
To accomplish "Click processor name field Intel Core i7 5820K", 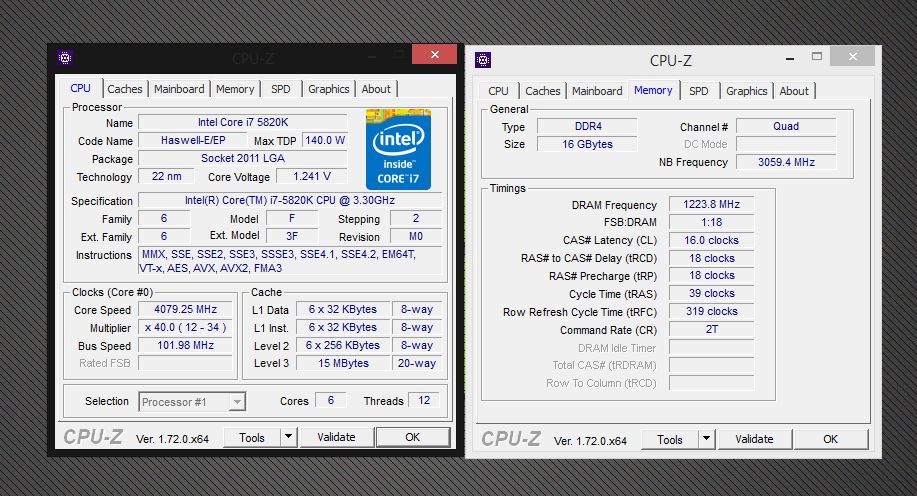I will click(x=243, y=122).
